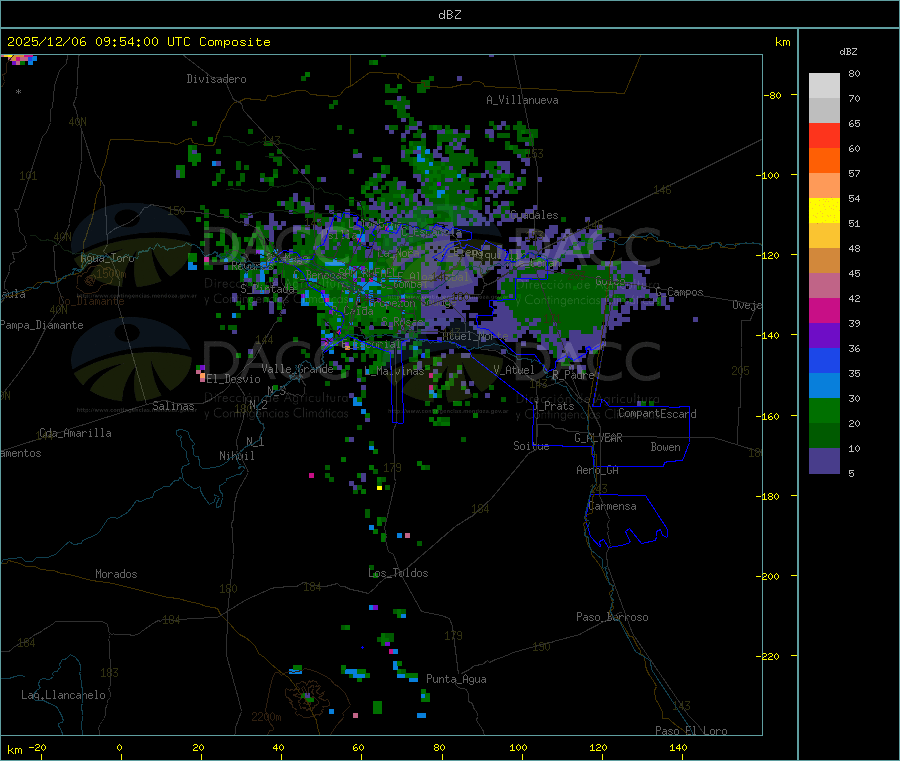The height and width of the screenshot is (761, 900).
Task: Pick the magenta 39-42 dBZ legend band
Action: (x=824, y=310)
